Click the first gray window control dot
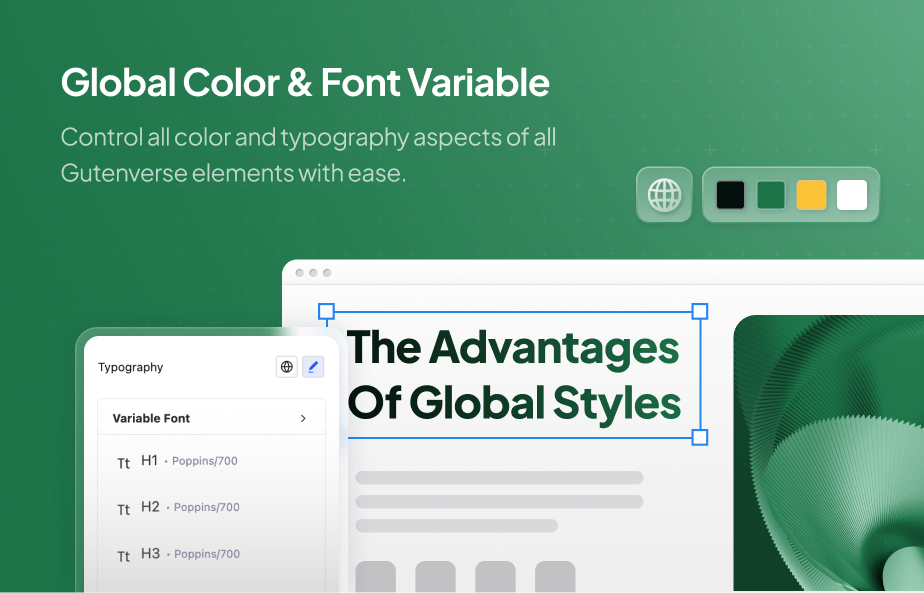Screen dimensions: 924x593 pos(299,273)
